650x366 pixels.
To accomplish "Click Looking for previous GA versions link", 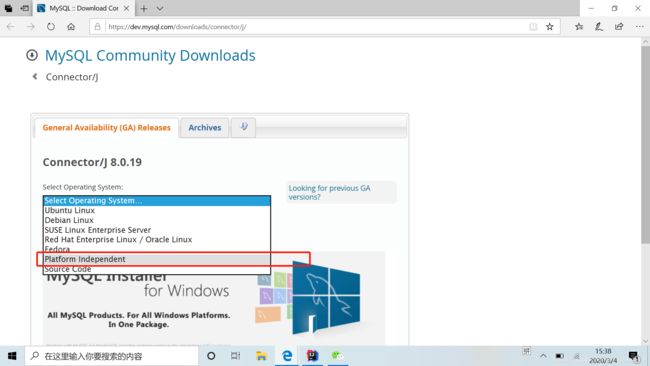I will 330,192.
